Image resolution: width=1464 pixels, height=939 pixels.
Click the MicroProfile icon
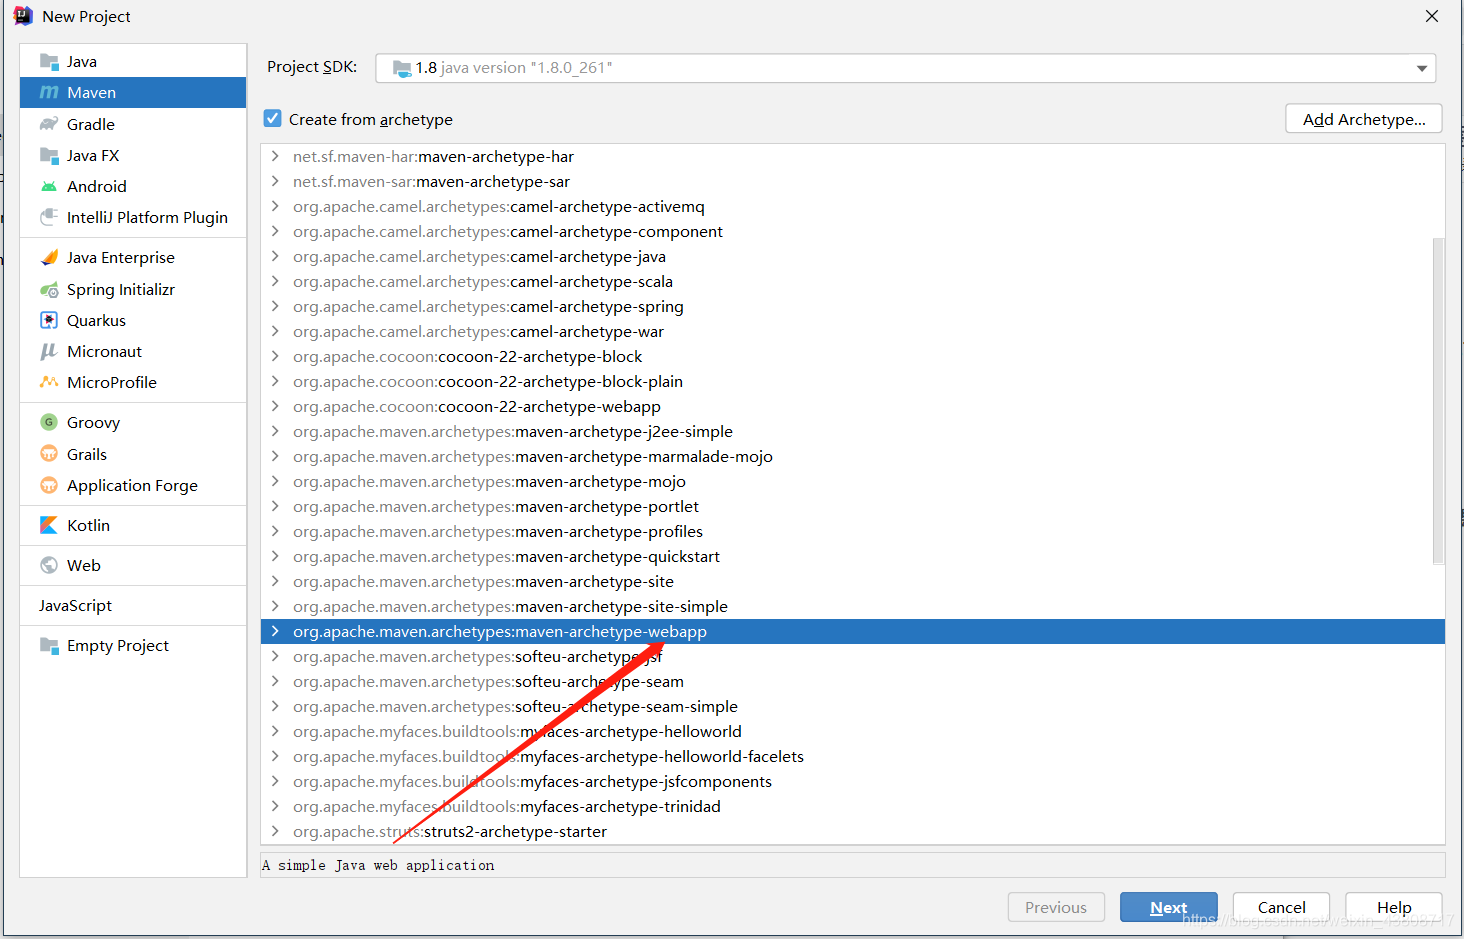point(49,382)
